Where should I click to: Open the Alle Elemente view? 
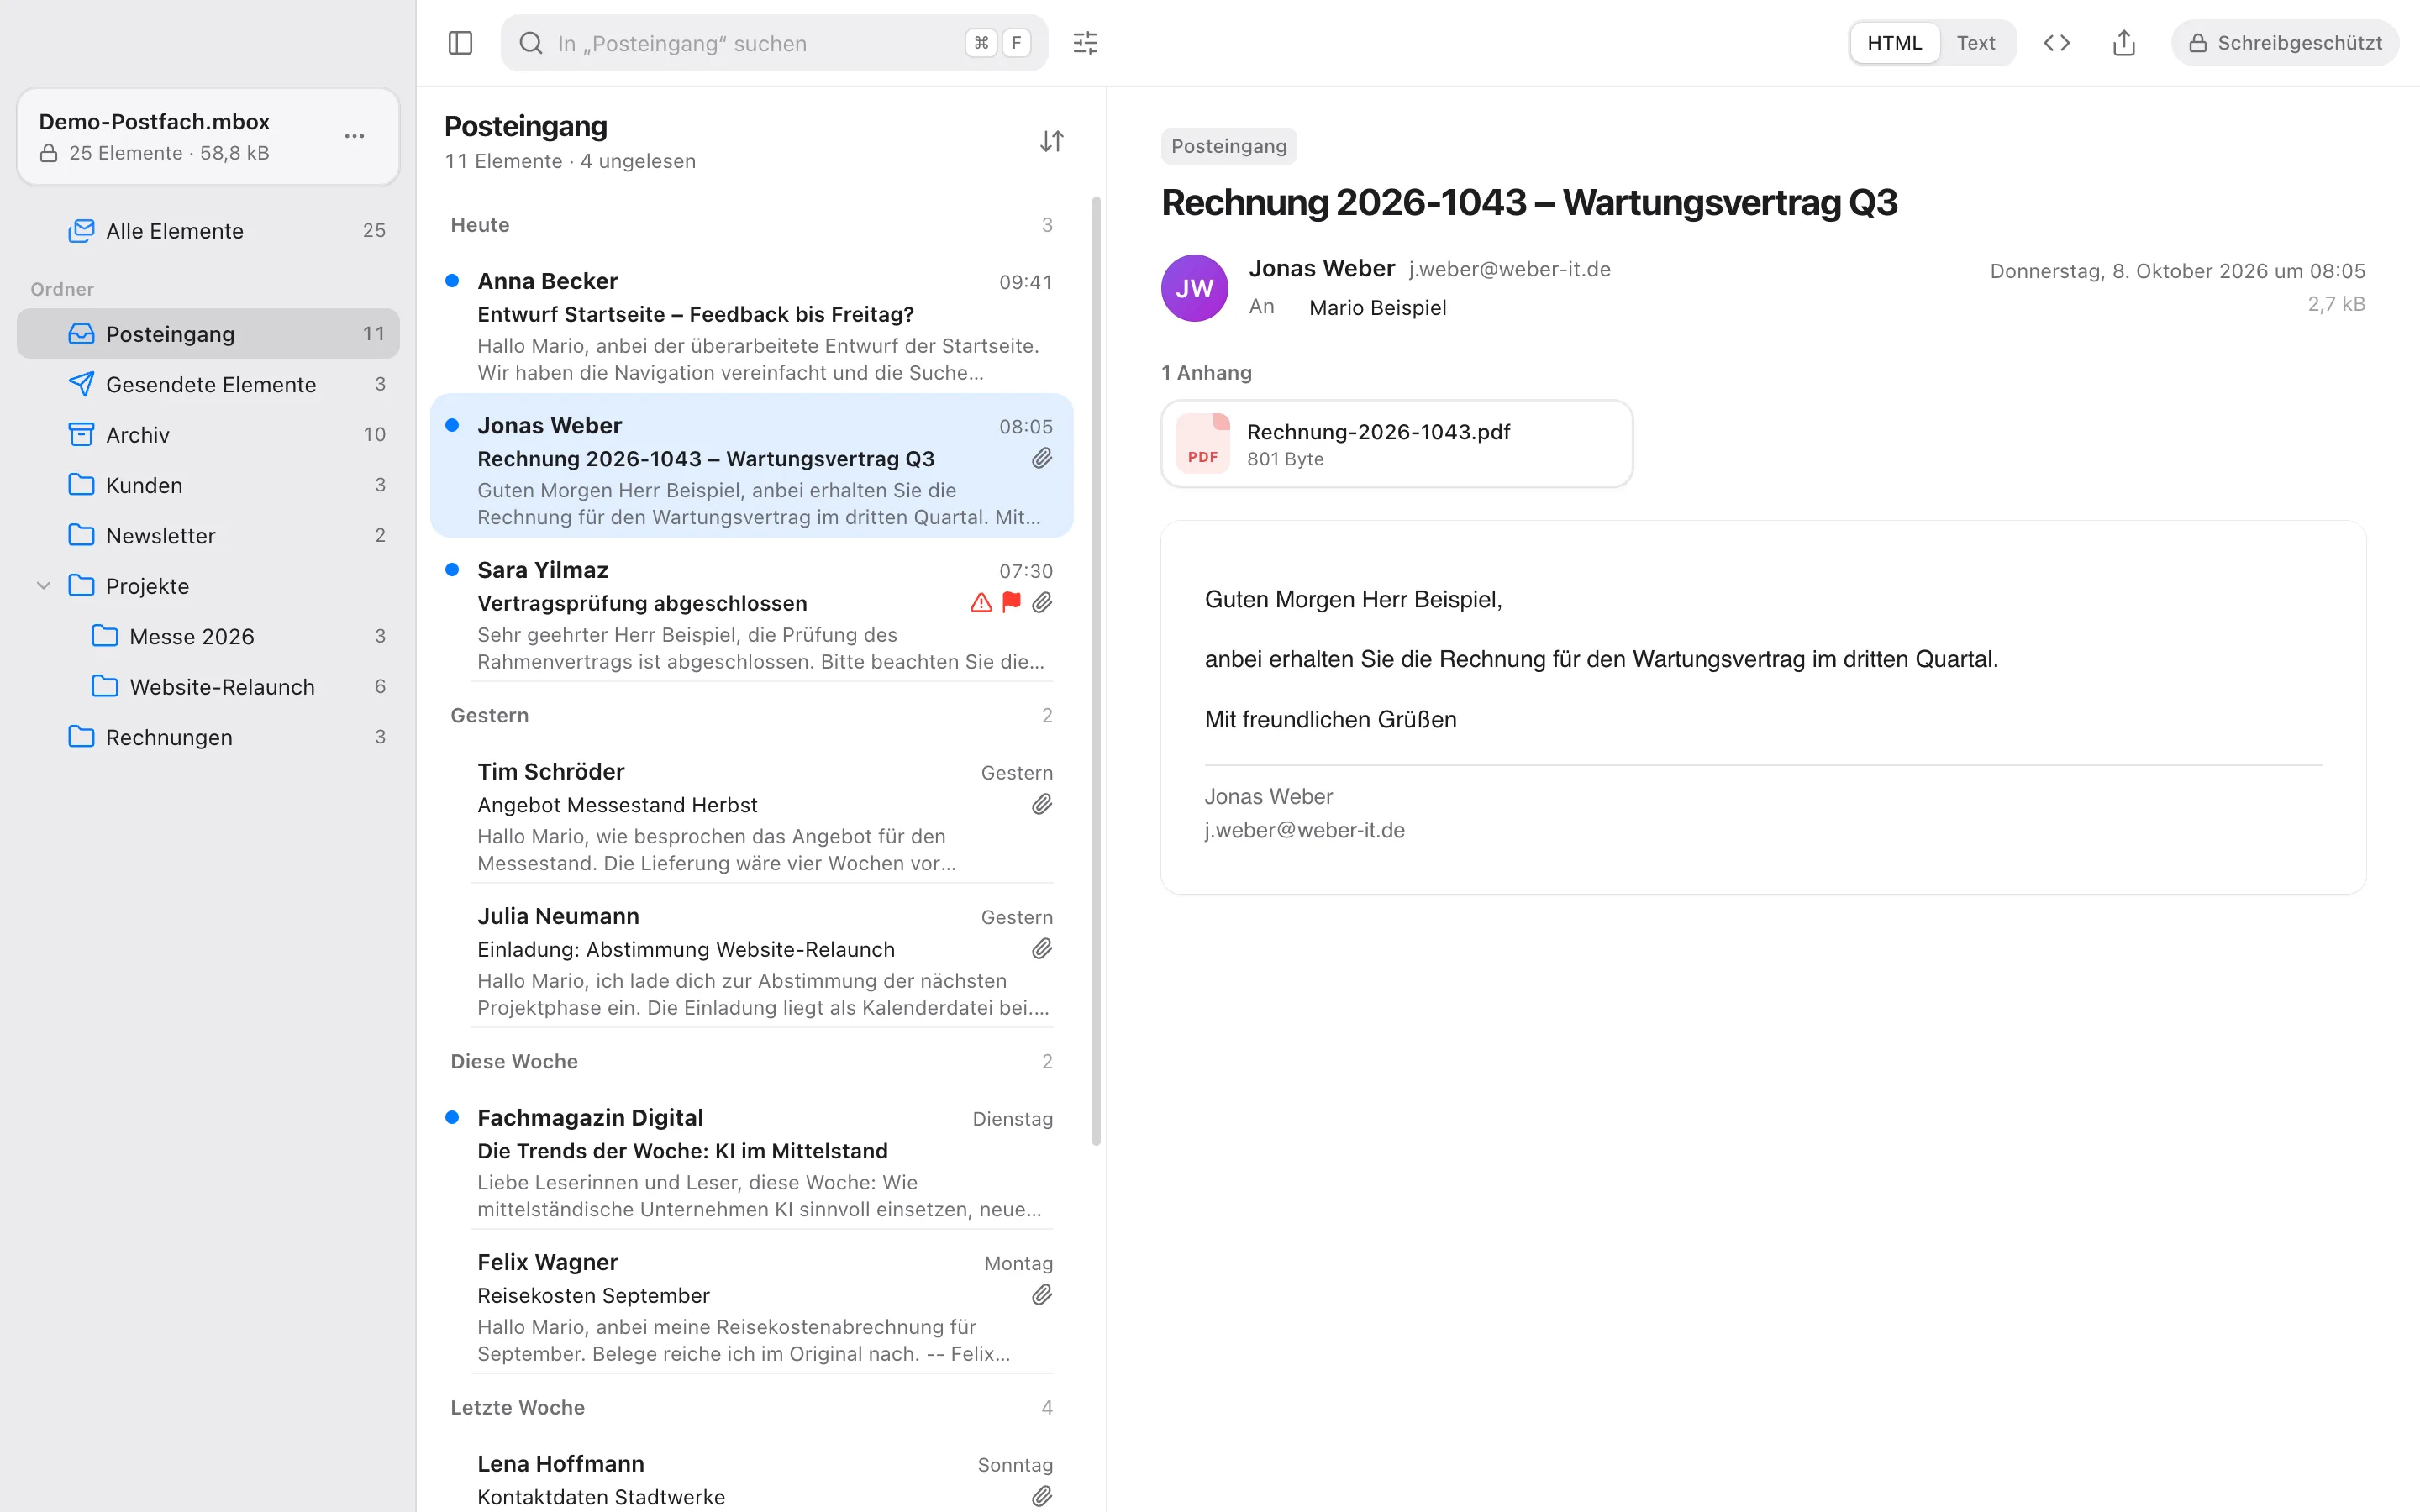pos(208,231)
